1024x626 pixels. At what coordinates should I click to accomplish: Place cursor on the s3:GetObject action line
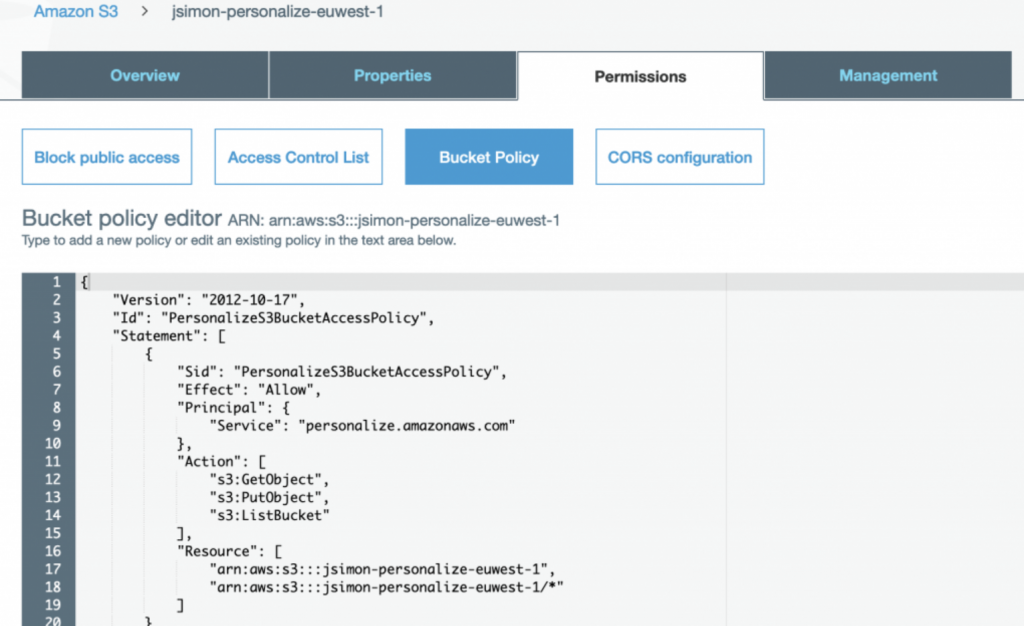click(x=269, y=479)
